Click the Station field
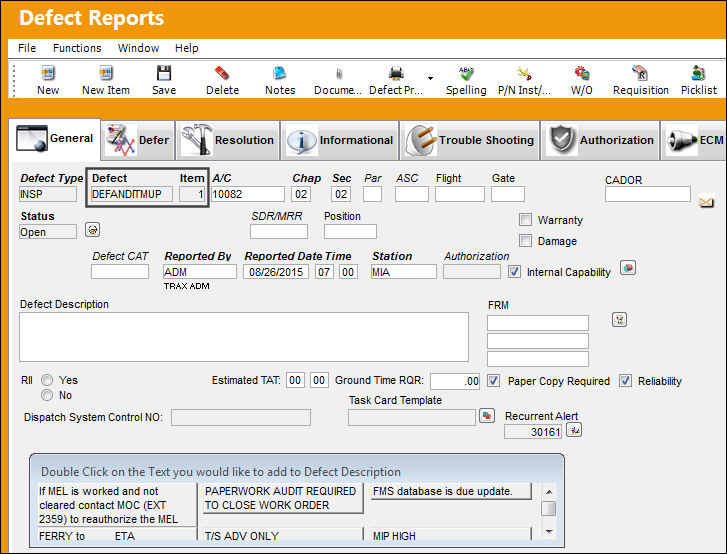727x554 pixels. (403, 271)
